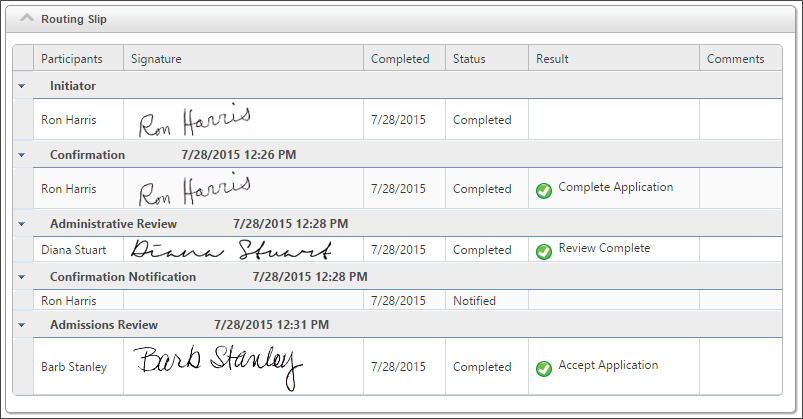Collapse the Routing Slip panel chevron
The width and height of the screenshot is (803, 419).
tap(27, 18)
